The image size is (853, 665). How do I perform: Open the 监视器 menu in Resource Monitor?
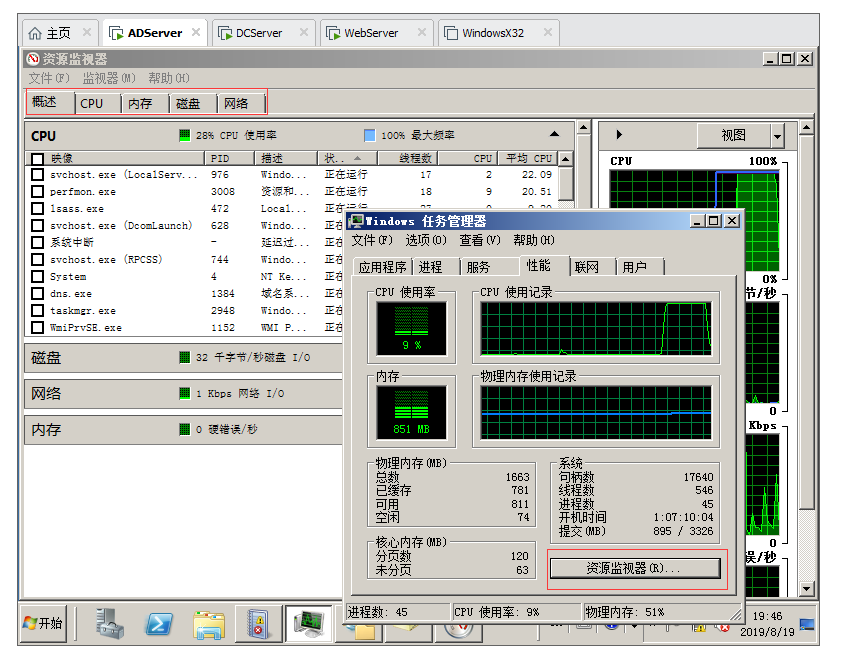[108, 78]
